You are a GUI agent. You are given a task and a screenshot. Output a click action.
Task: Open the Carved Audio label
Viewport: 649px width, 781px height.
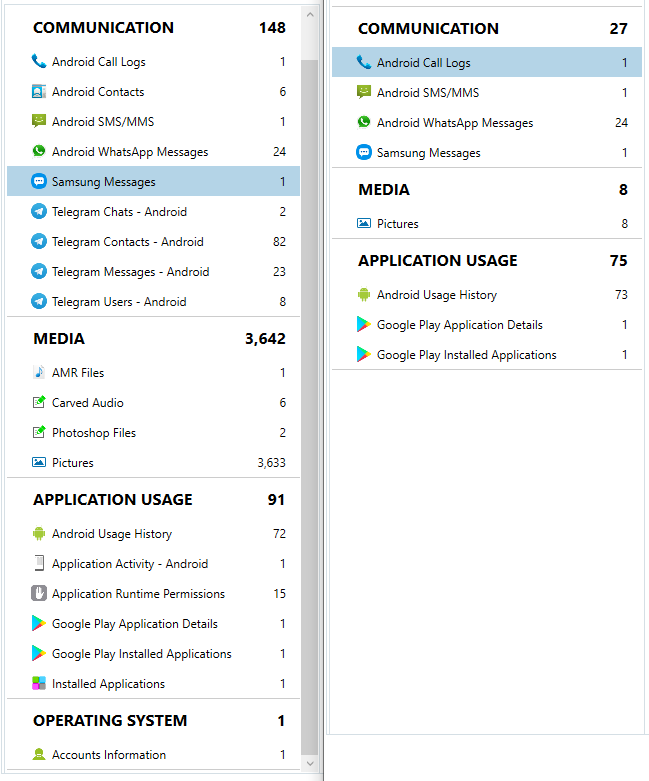[88, 402]
